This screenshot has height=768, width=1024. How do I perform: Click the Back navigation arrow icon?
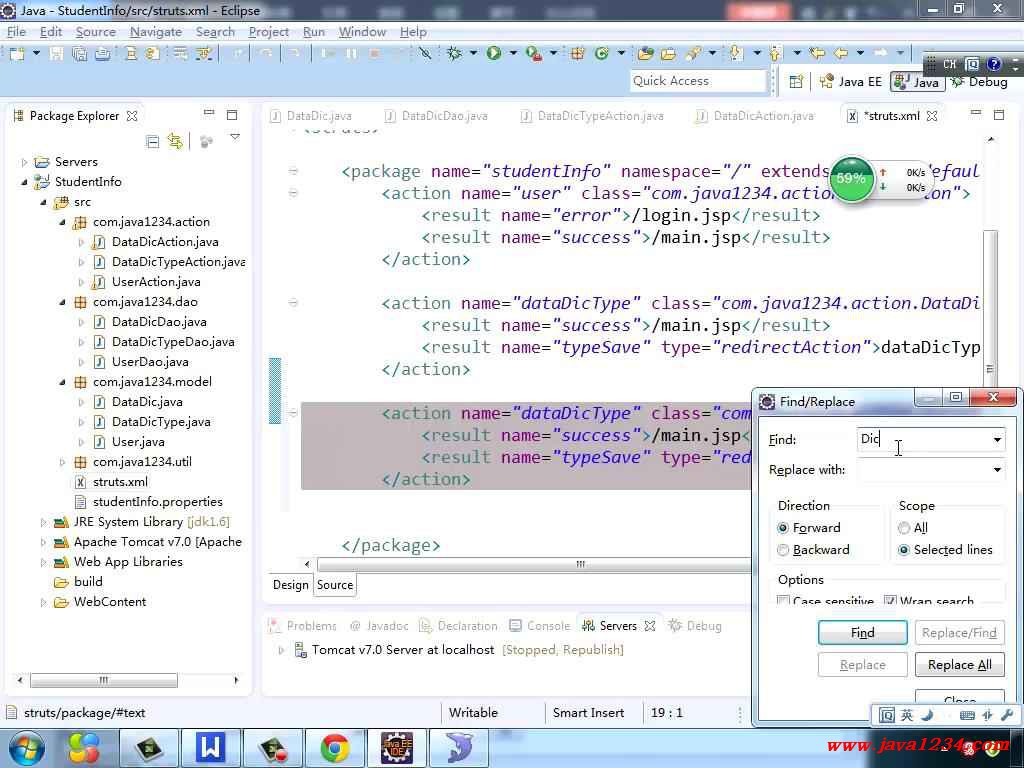click(841, 53)
